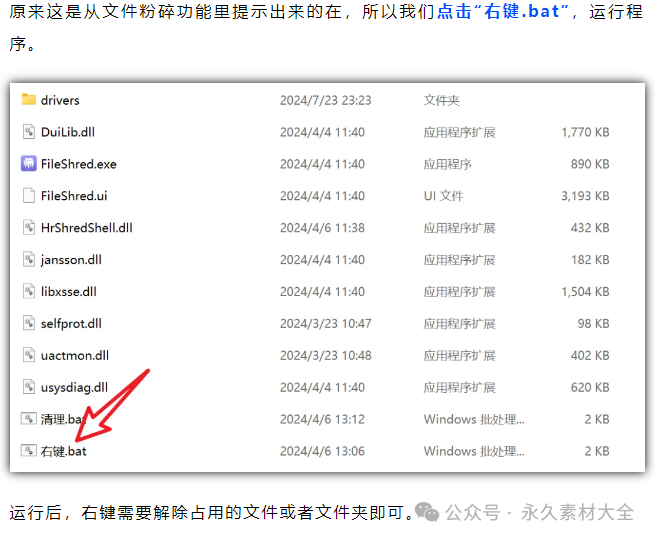Click the 右键.bat batch file icon

[28, 450]
